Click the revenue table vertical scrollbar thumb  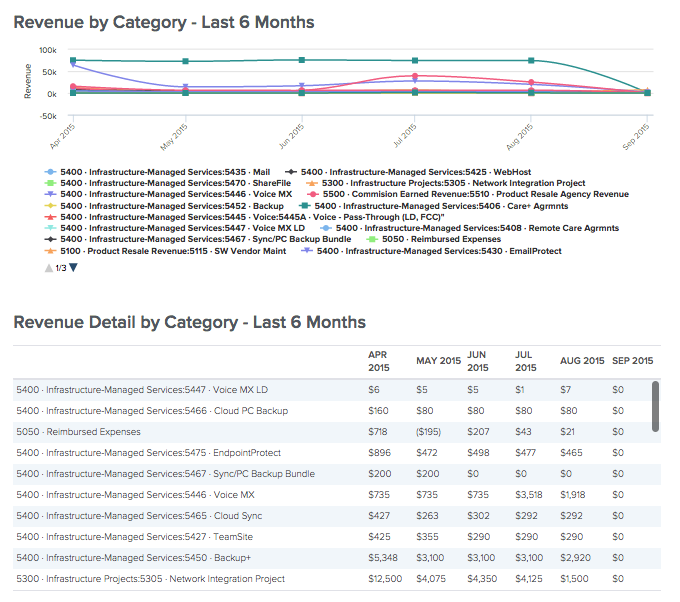[x=656, y=404]
